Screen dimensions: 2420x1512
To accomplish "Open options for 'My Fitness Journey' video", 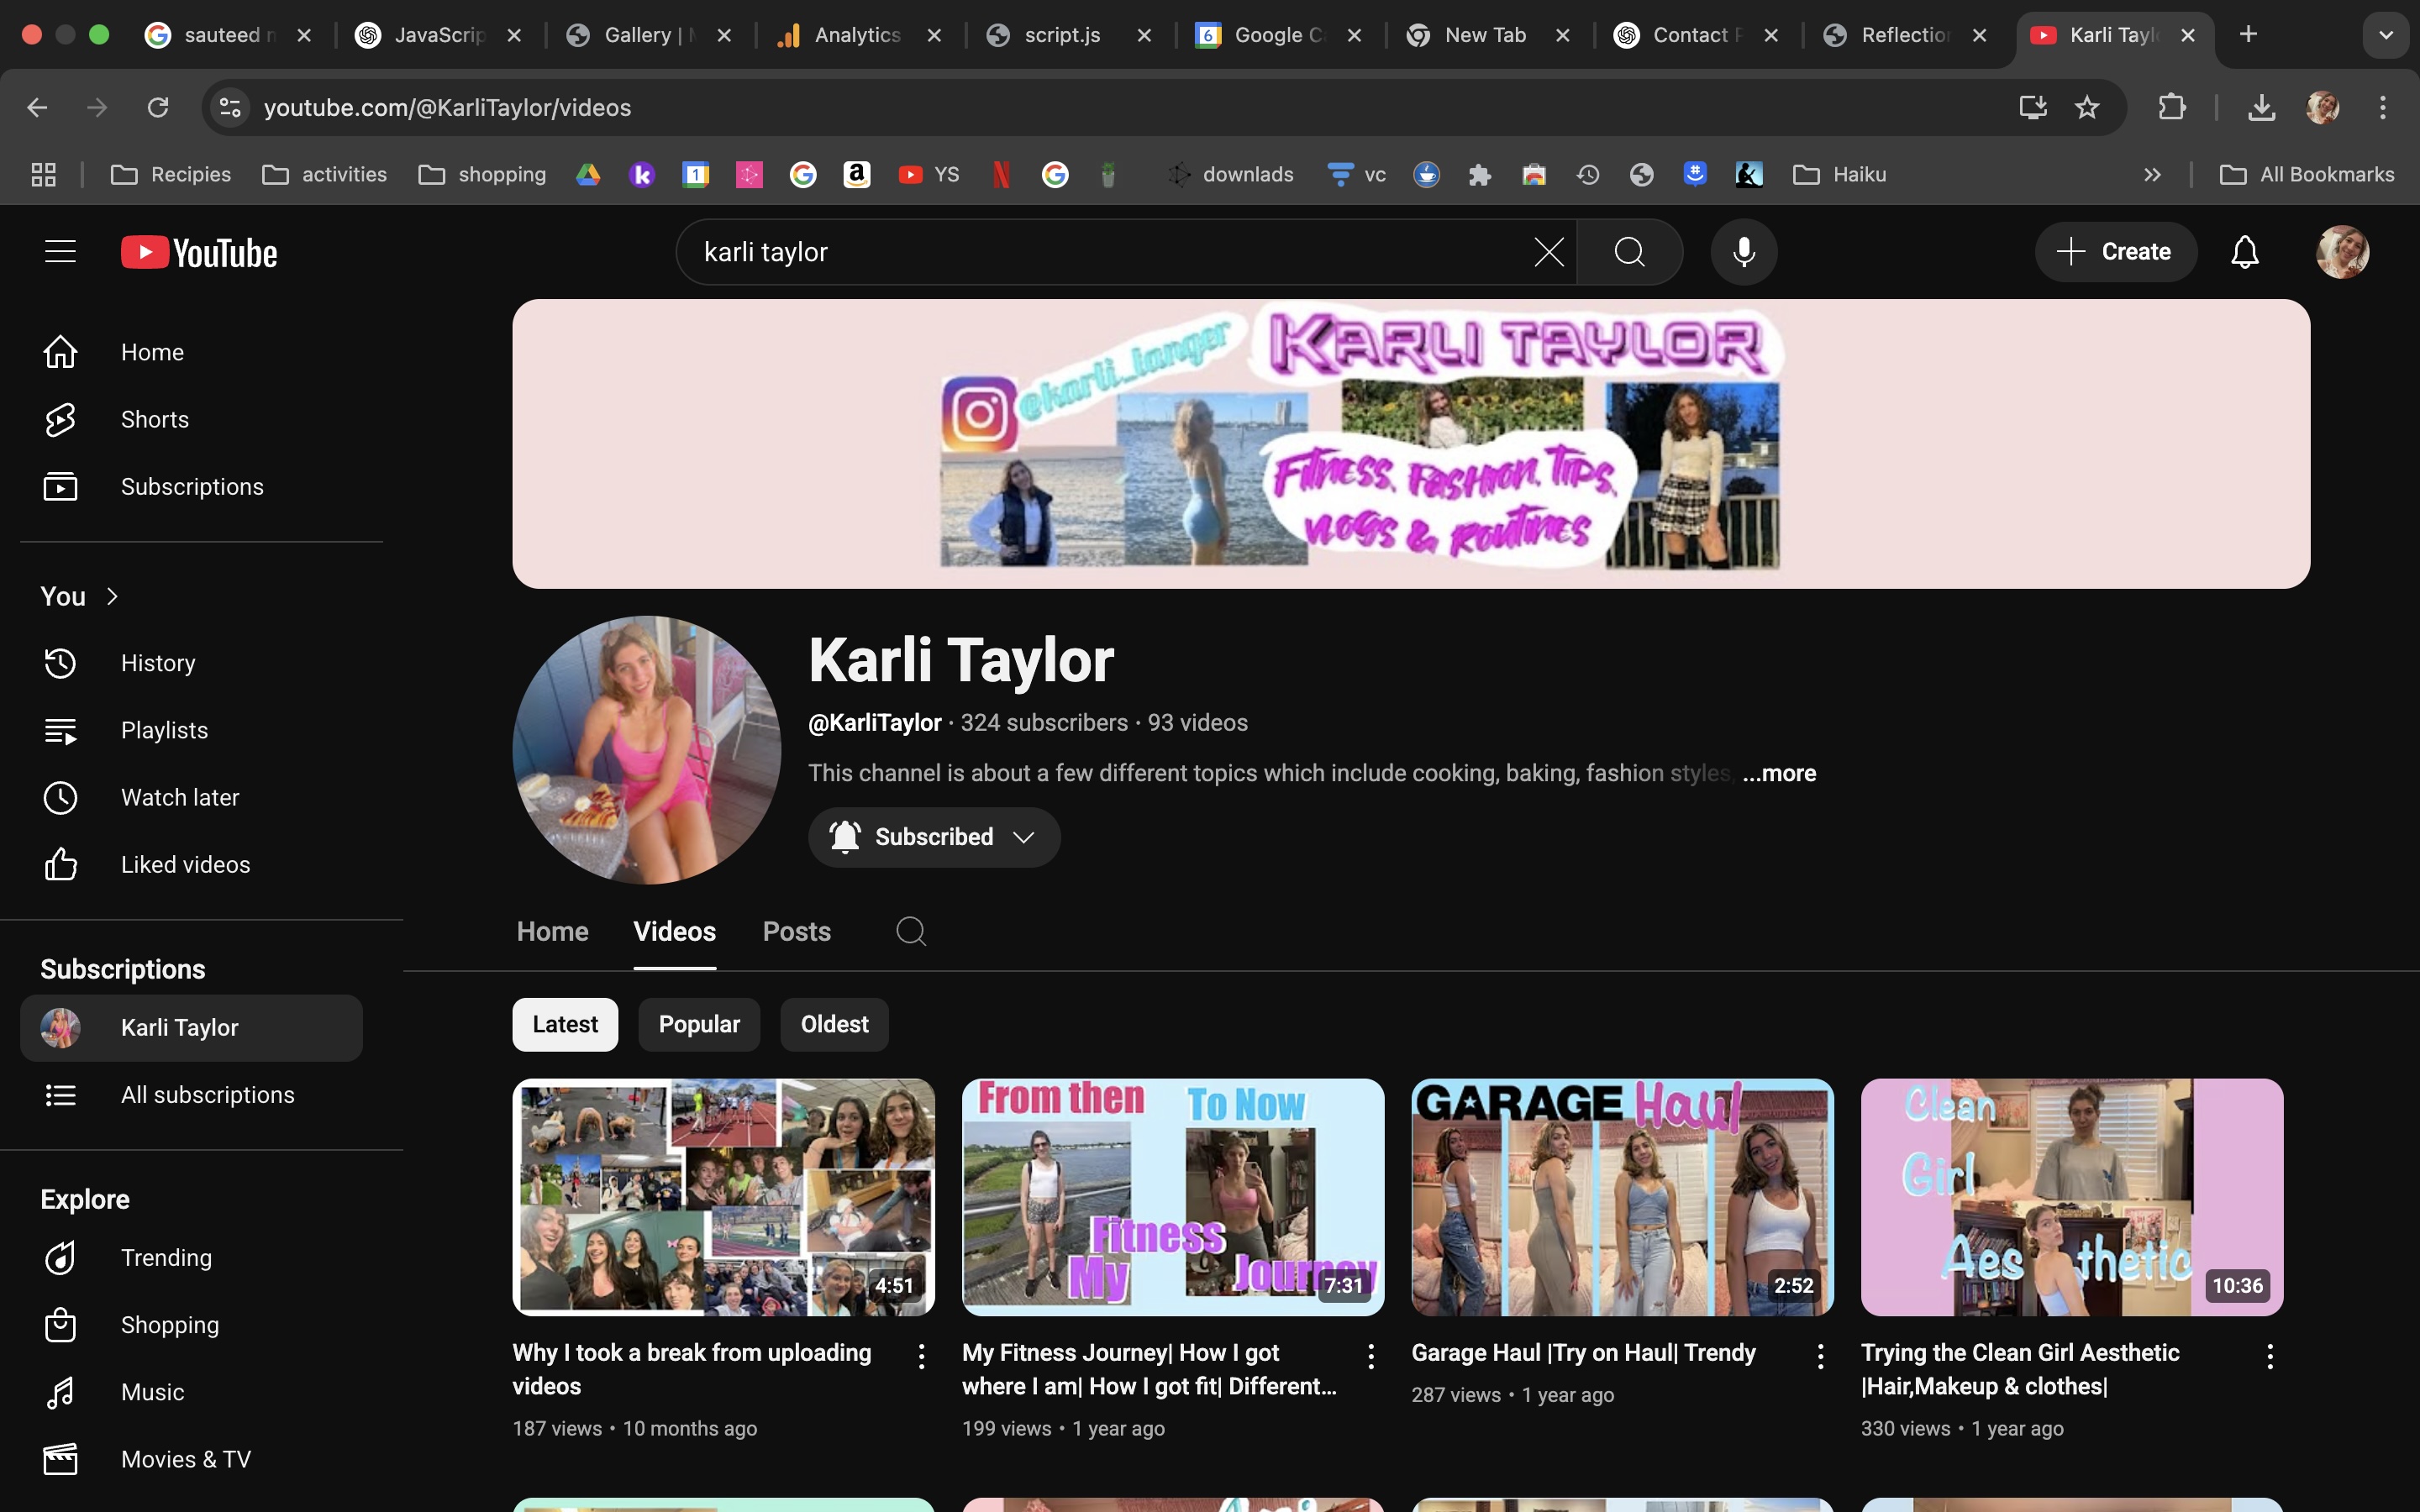I will [1371, 1356].
